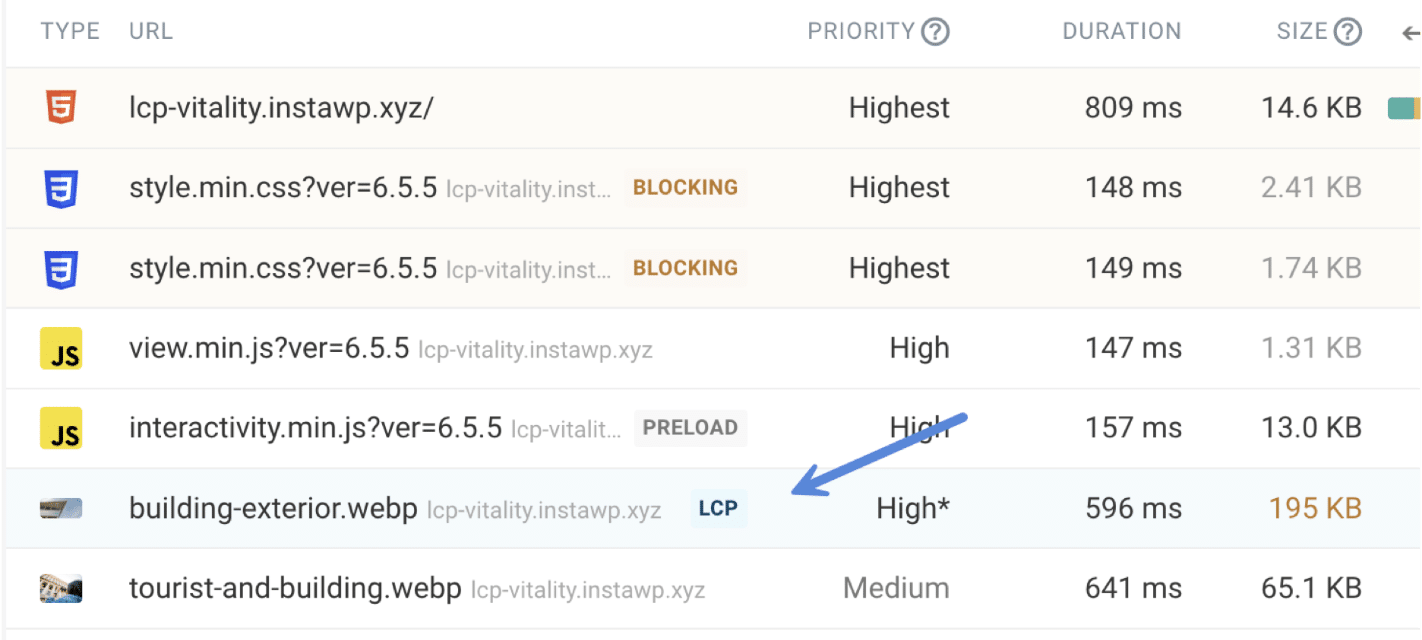
Task: Click the tourist-and-building.webp image thumbnail
Action: [x=60, y=588]
